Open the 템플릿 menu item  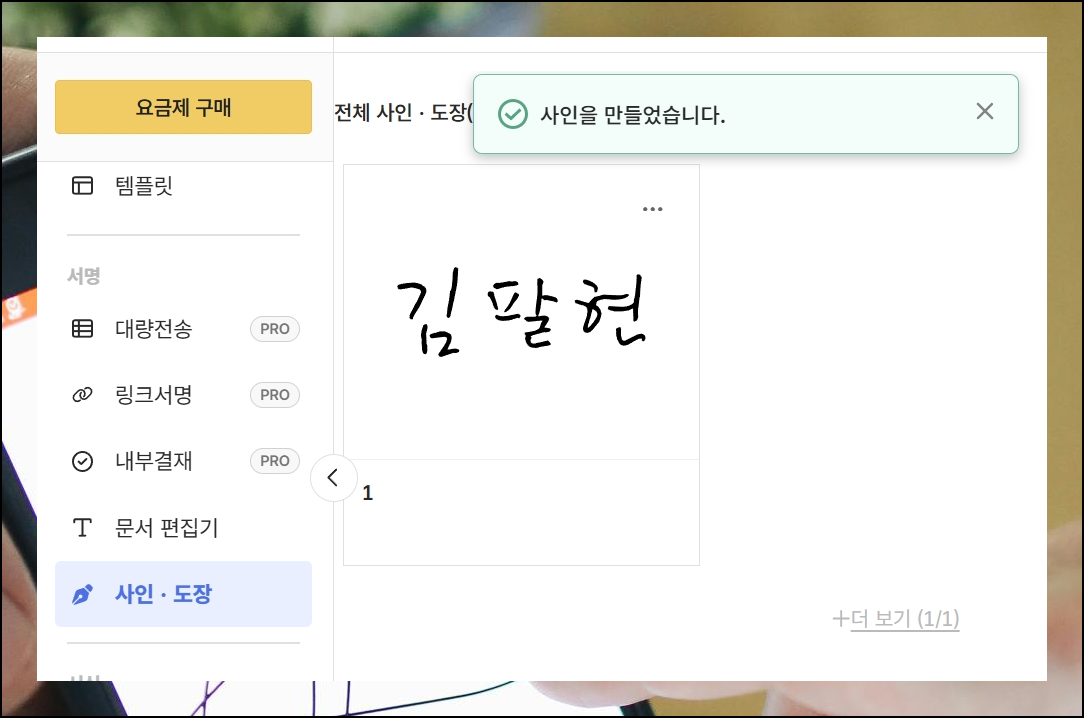183,185
